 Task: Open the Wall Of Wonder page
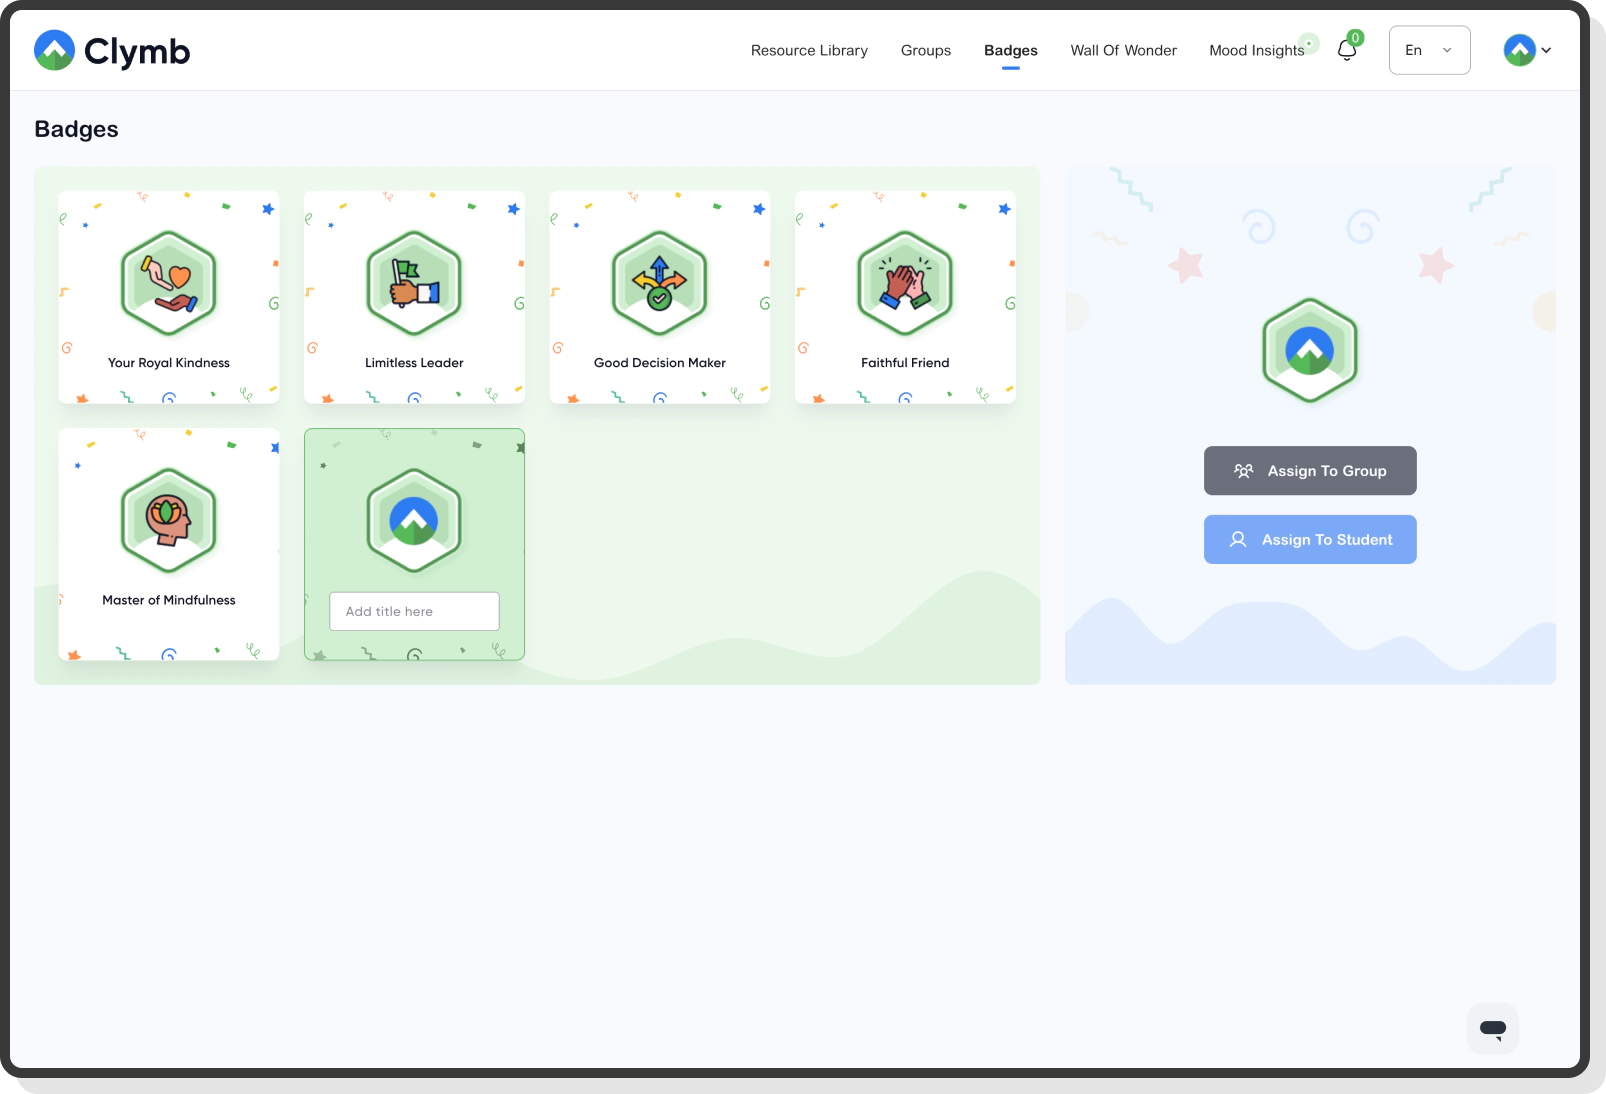(1123, 49)
